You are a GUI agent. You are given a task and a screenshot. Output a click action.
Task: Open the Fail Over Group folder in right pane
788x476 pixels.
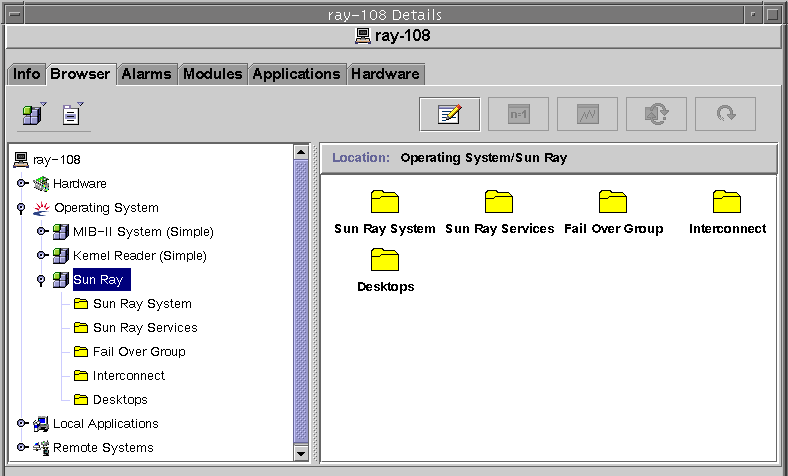click(x=613, y=202)
